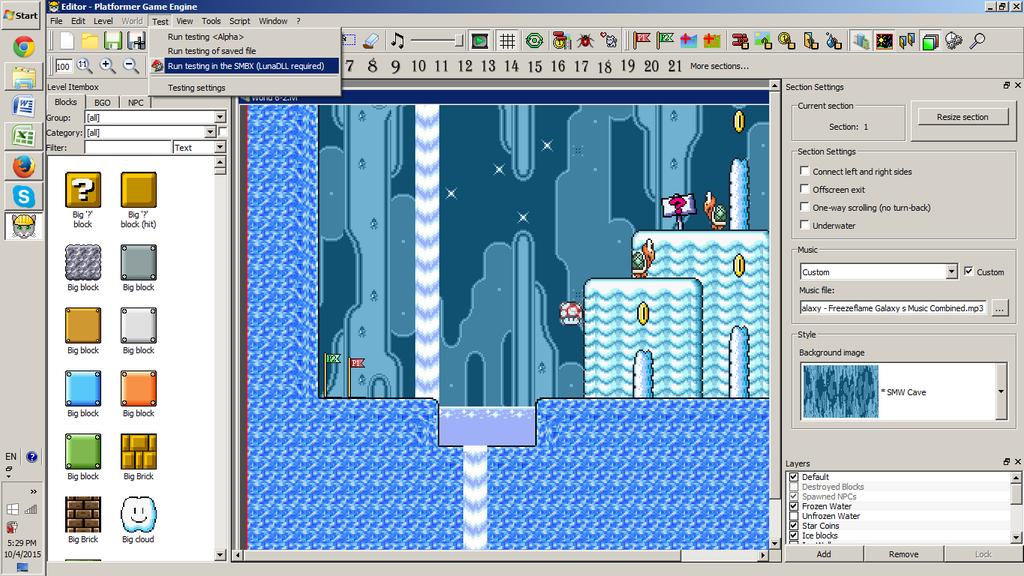This screenshot has height=576, width=1024.
Task: Reset zoom with the 1:1 magnifier icon
Action: 84,65
